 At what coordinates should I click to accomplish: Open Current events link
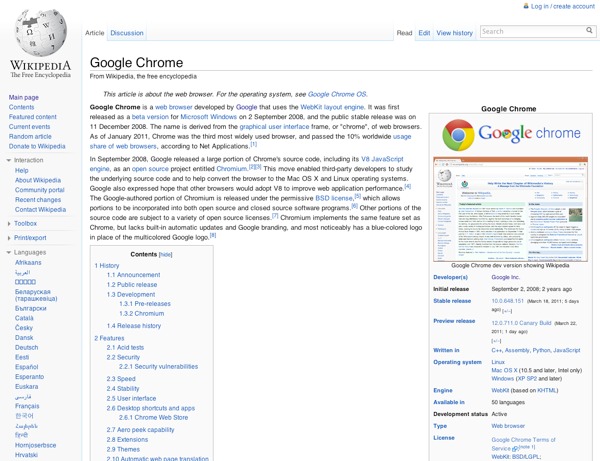[29, 127]
